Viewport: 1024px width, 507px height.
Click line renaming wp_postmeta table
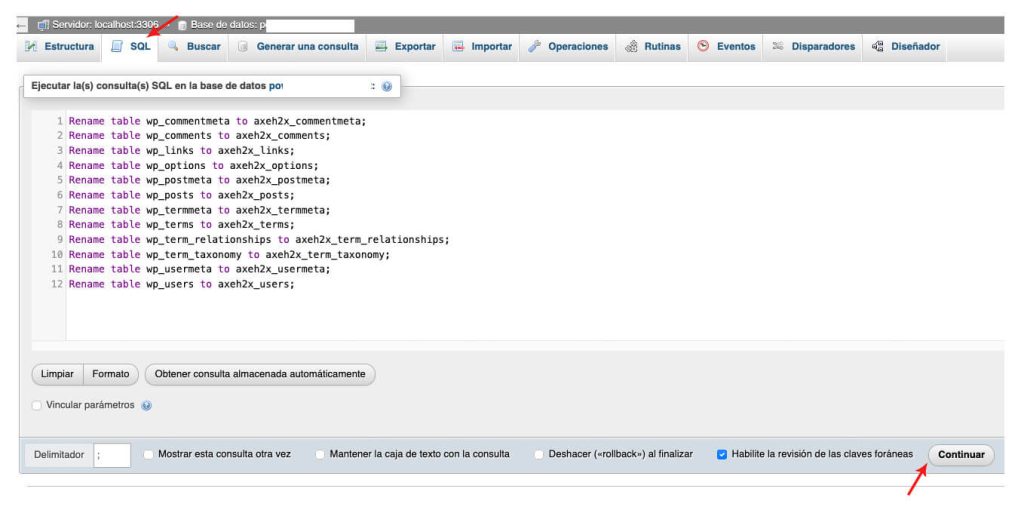[200, 180]
